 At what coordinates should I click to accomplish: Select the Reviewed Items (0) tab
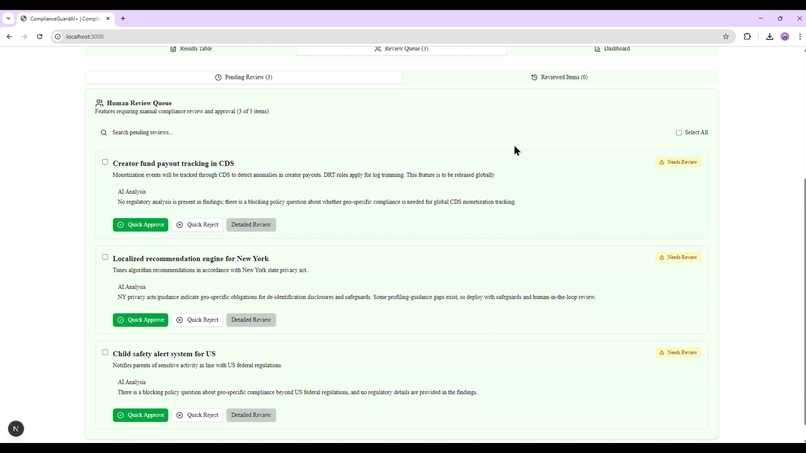(x=559, y=77)
